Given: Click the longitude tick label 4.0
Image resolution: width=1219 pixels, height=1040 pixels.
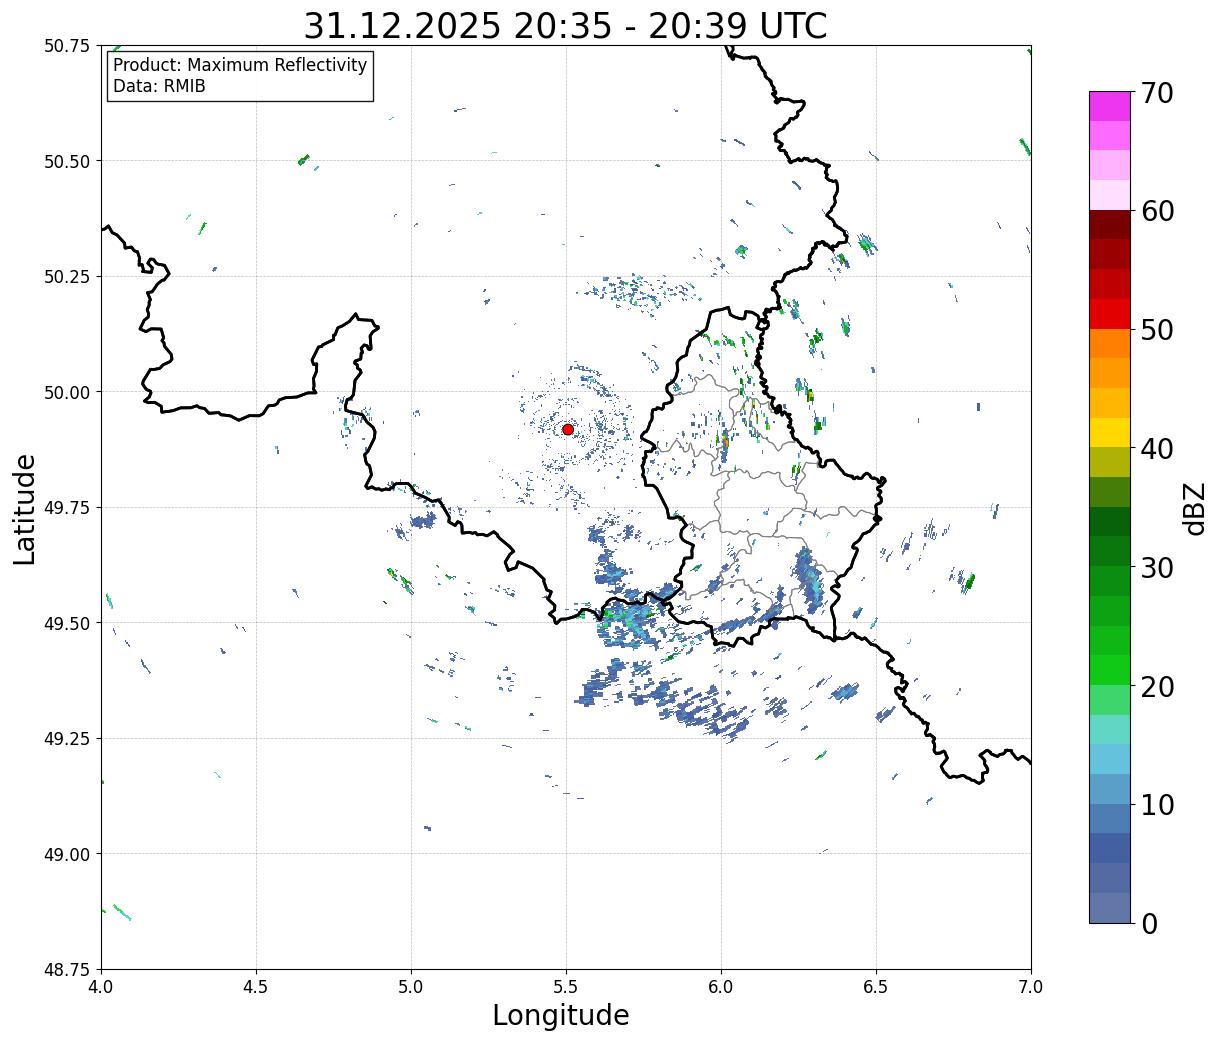Looking at the screenshot, I should tap(101, 986).
